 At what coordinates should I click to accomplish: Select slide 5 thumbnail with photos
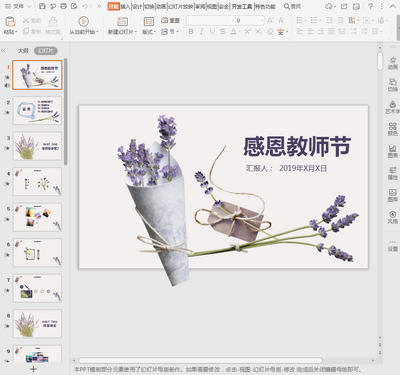[37, 217]
